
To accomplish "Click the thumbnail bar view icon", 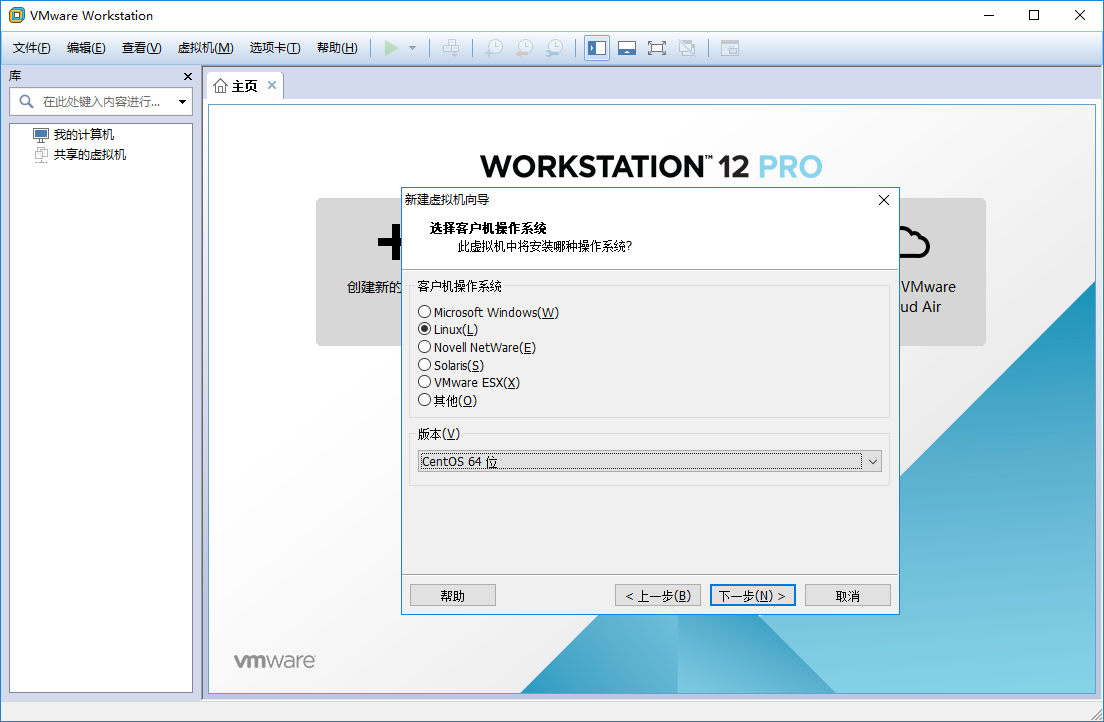I will (x=627, y=48).
